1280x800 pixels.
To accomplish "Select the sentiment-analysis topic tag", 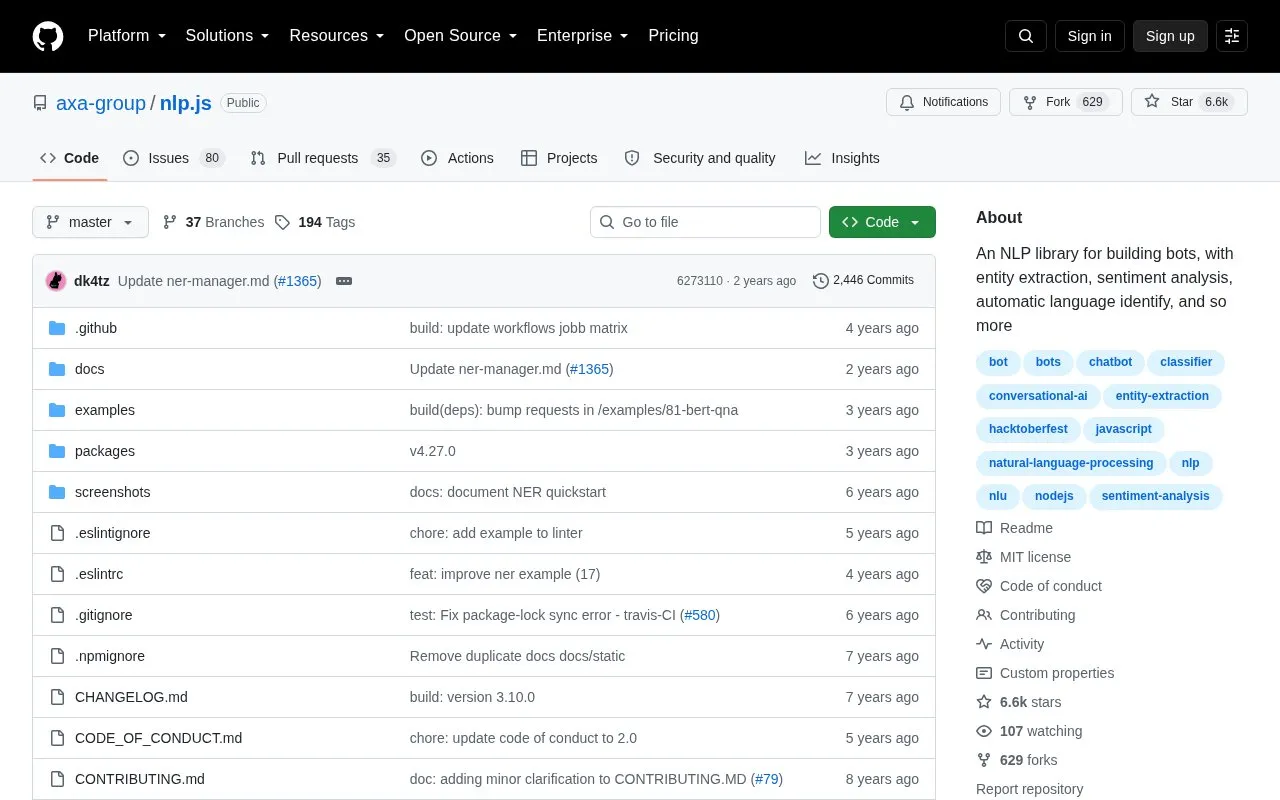I will 1155,496.
